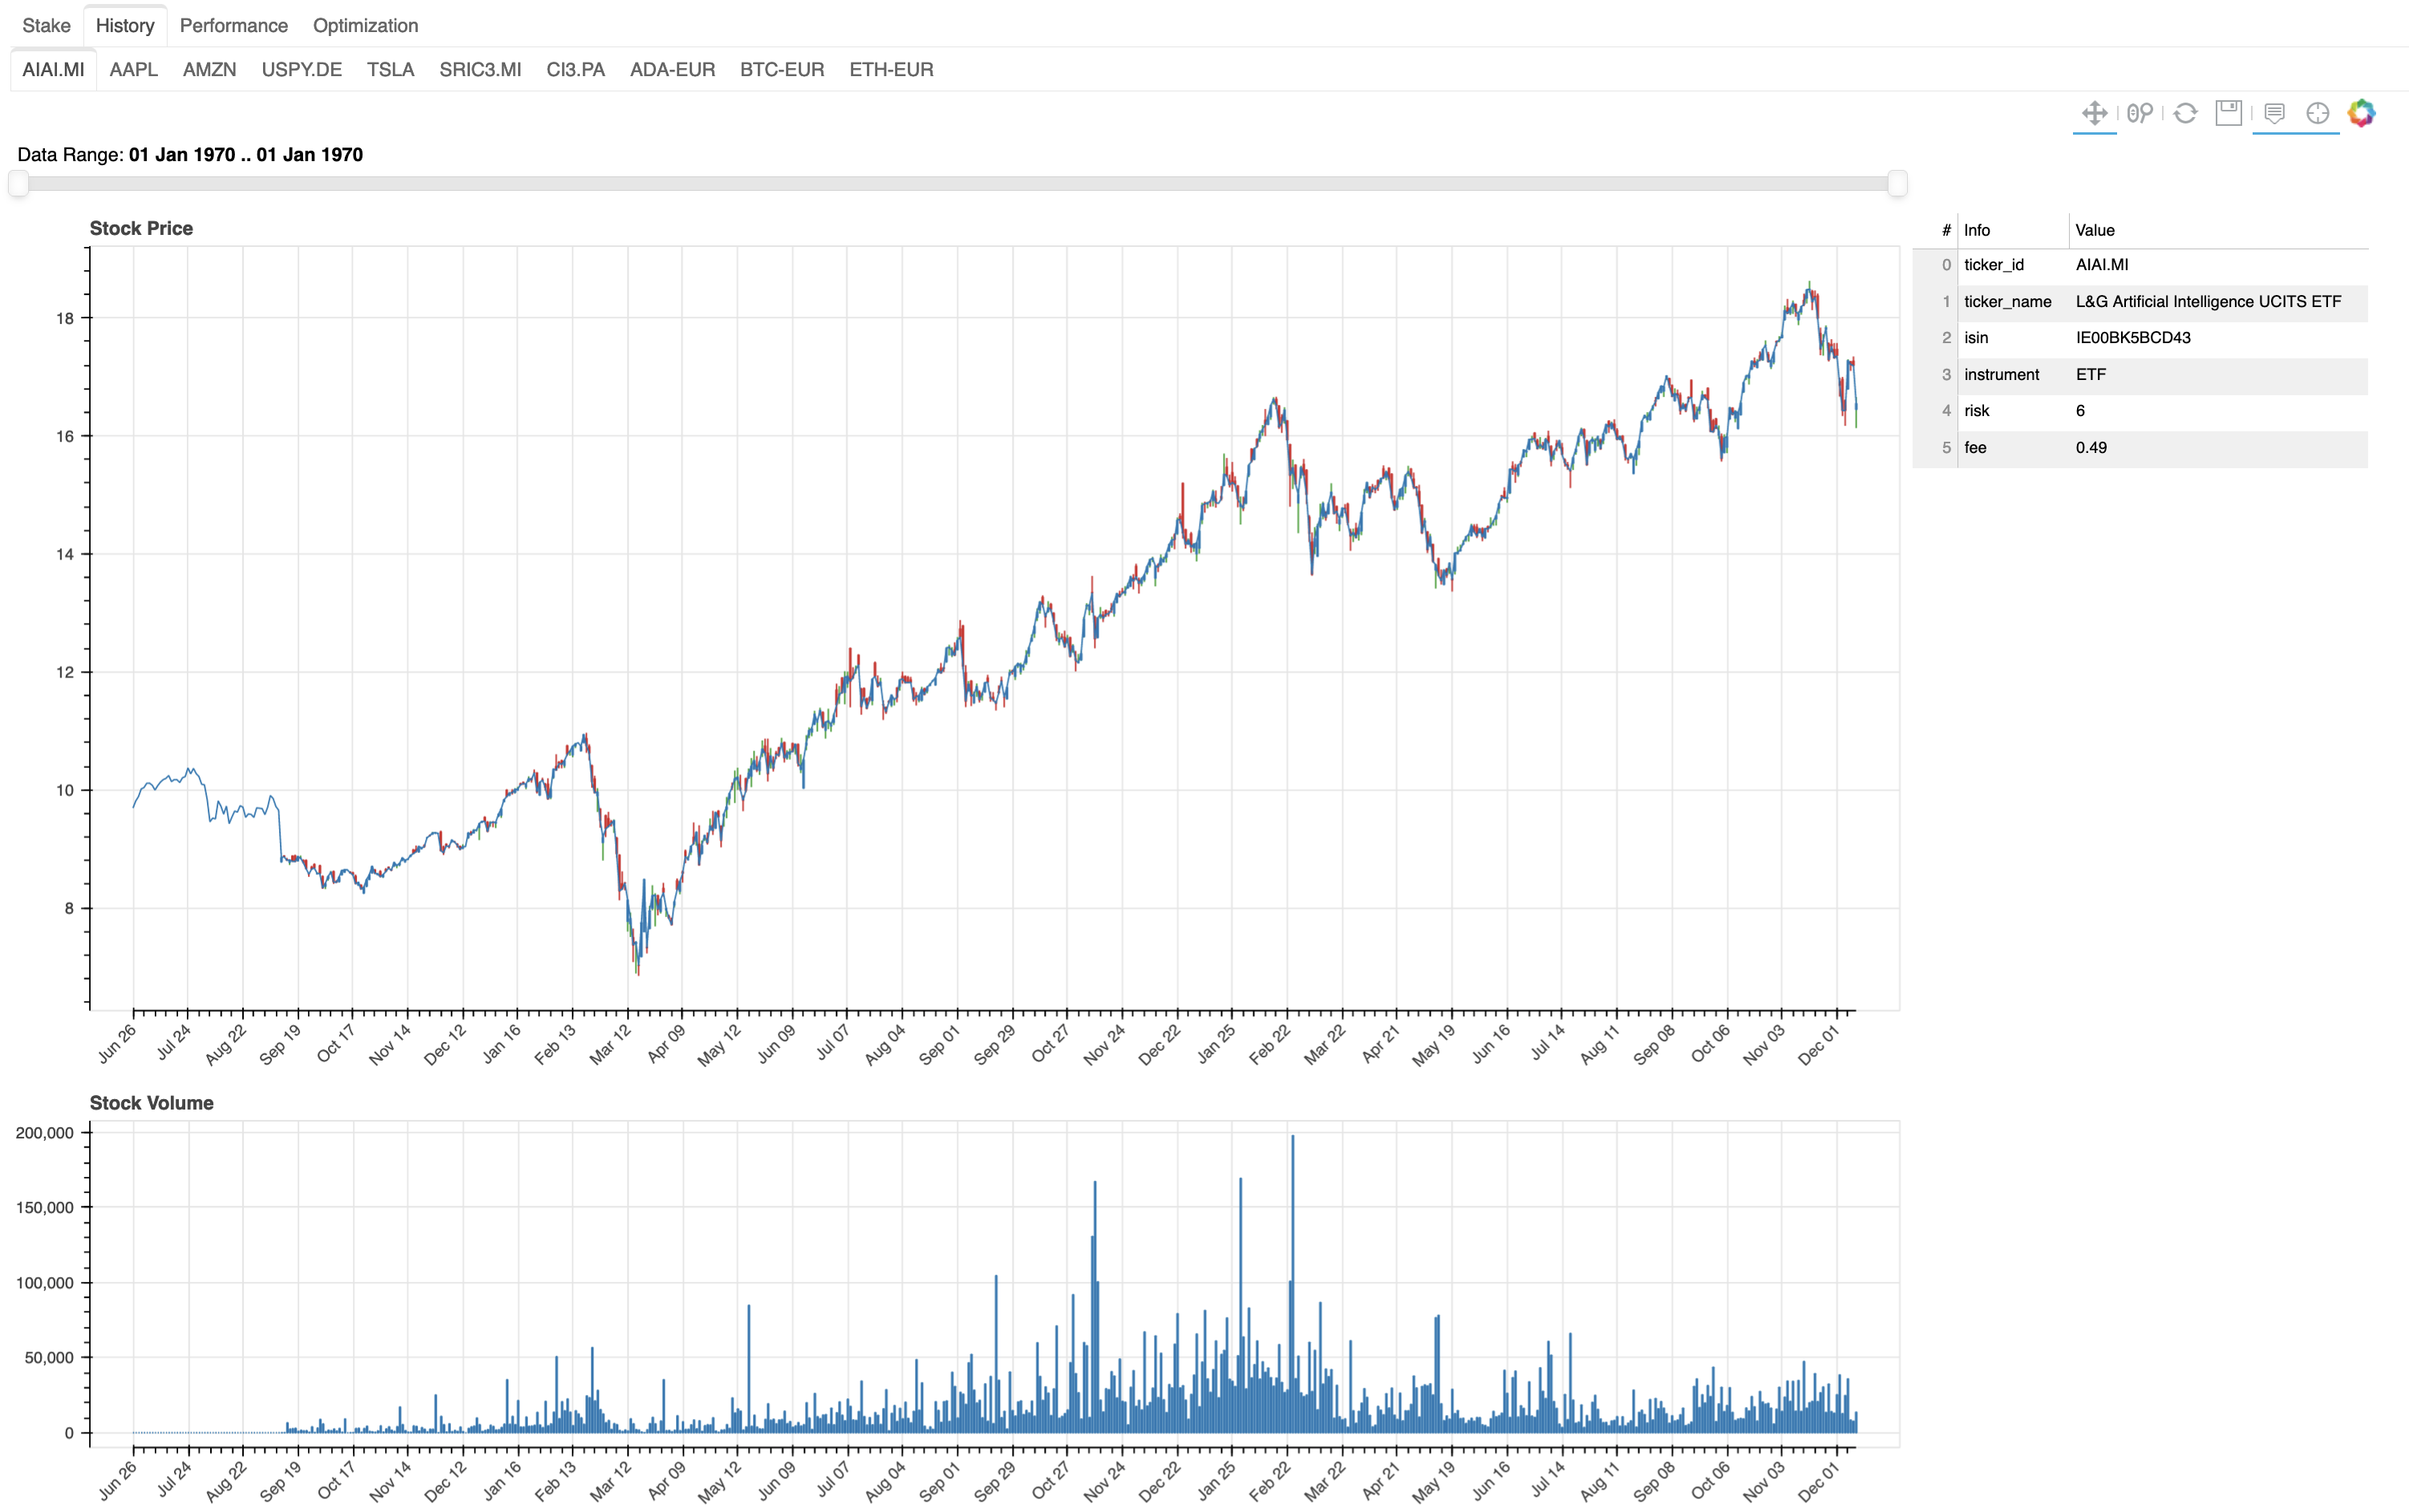Show the ETH-EUR ticker tab
2409x1512 pixels.
(x=890, y=70)
